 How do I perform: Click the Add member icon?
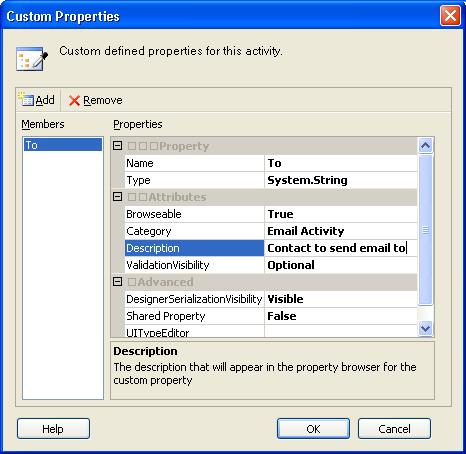[x=26, y=100]
